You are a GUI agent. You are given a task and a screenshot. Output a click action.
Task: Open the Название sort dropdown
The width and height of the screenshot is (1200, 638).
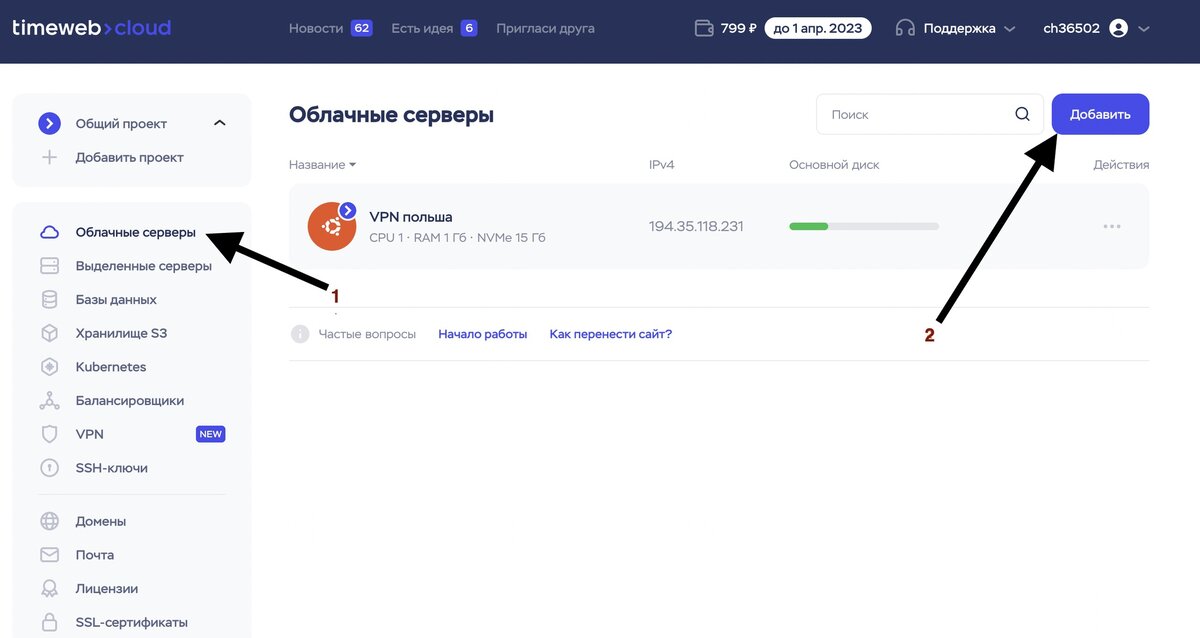pos(313,164)
